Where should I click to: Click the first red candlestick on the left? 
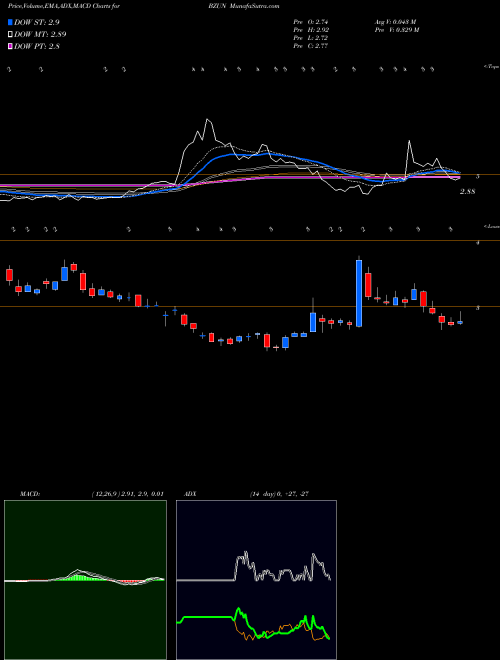pyautogui.click(x=9, y=274)
